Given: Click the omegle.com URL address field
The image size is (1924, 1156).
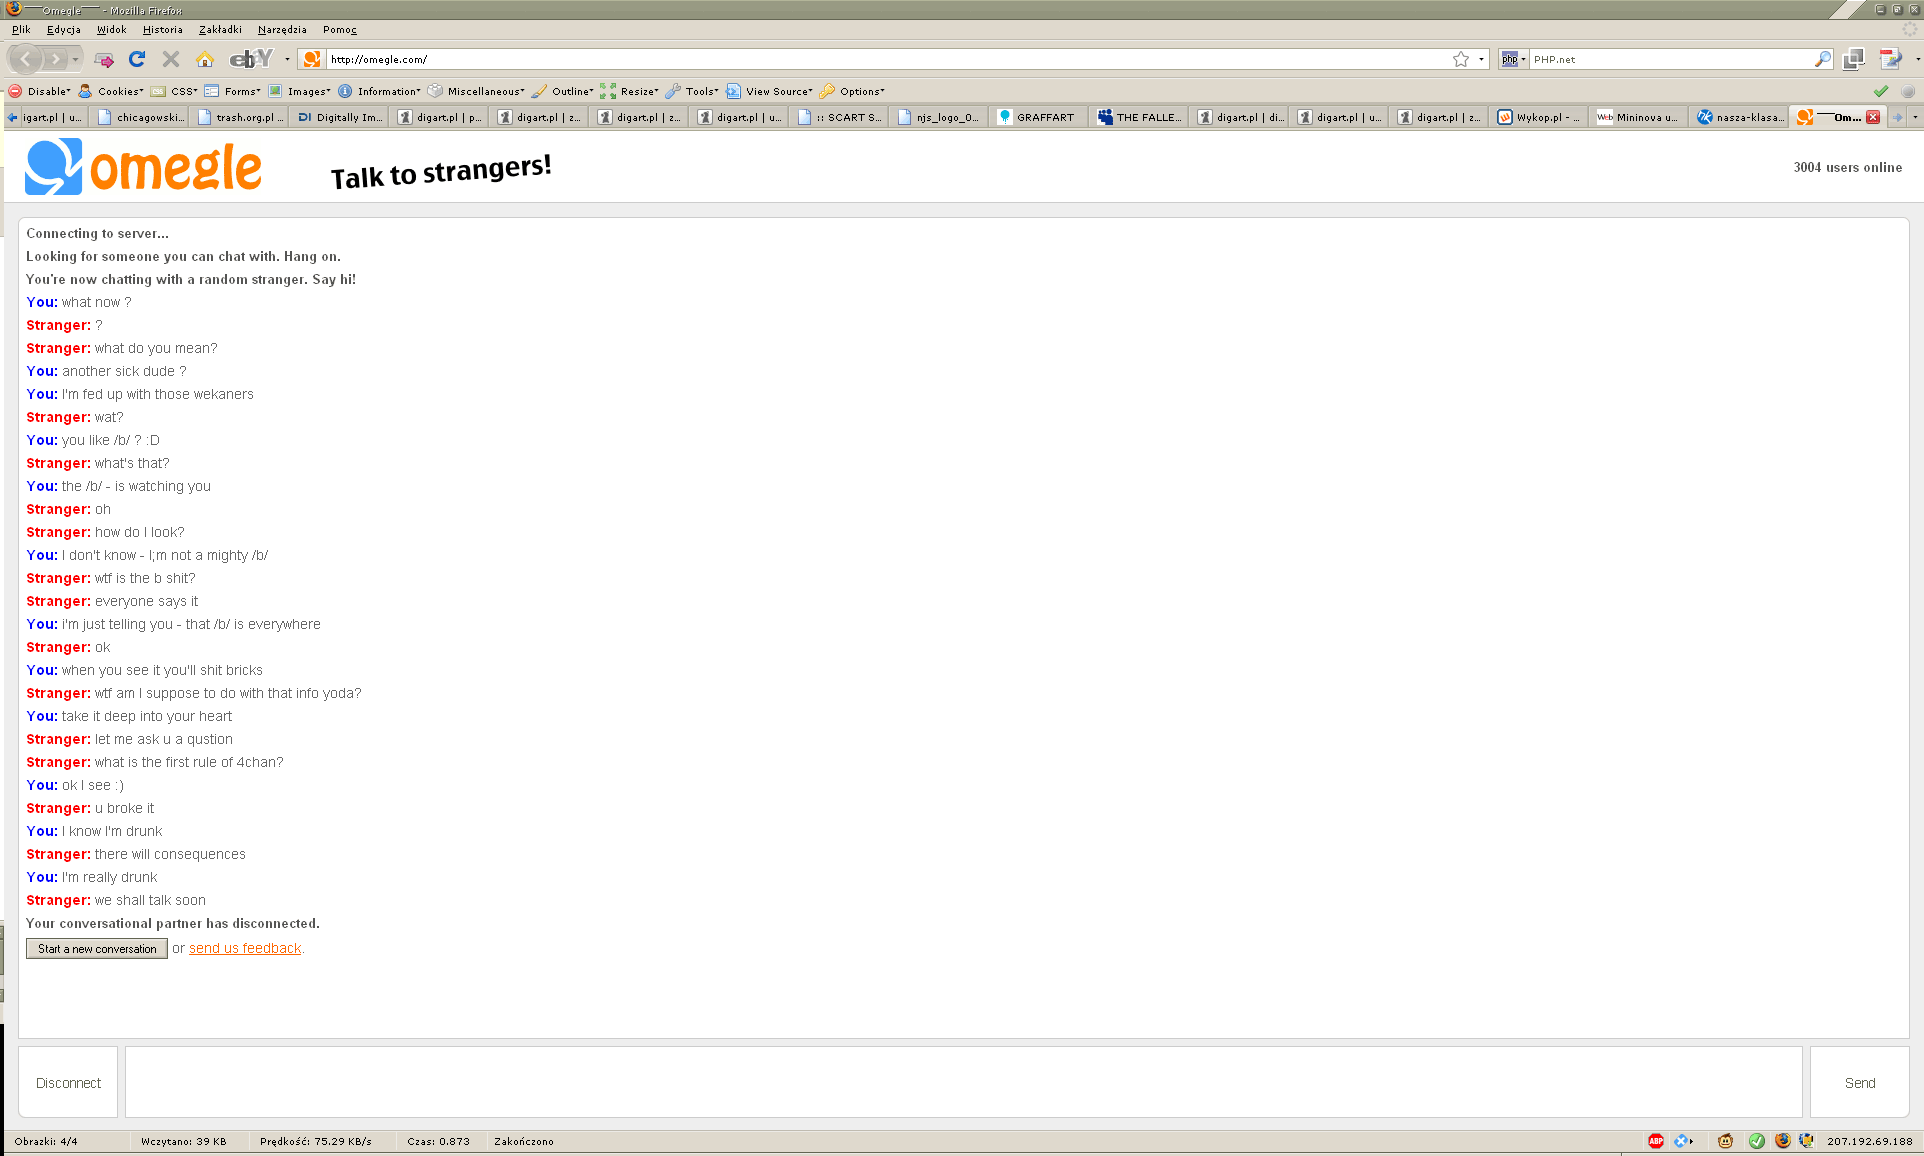Looking at the screenshot, I should (x=887, y=59).
